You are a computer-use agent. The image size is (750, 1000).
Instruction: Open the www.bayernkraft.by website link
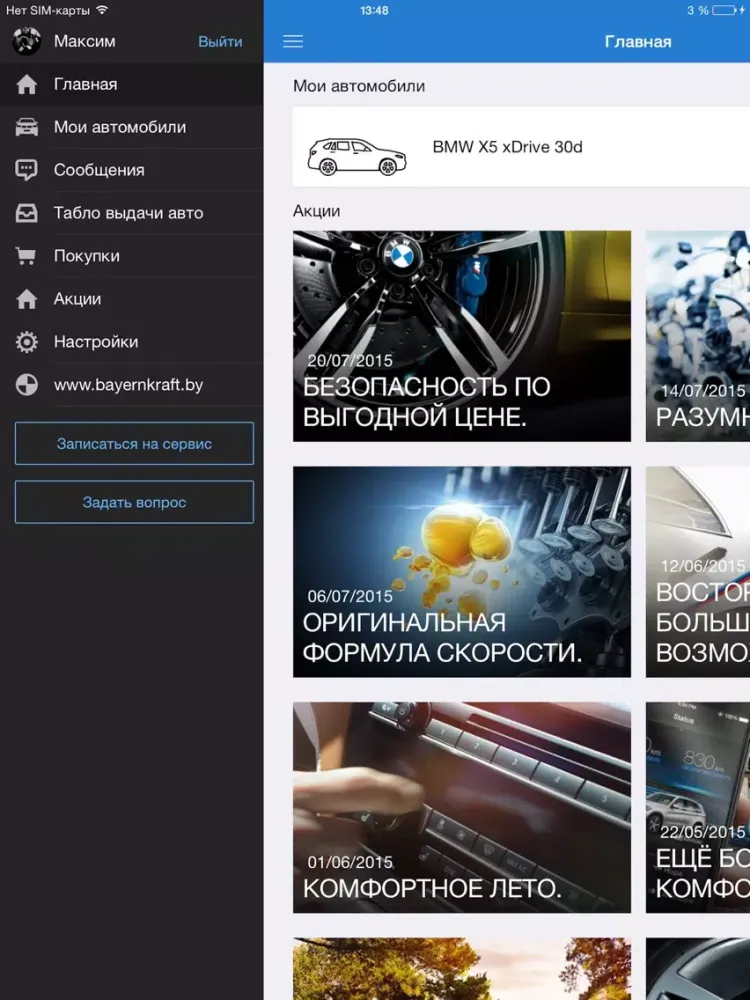click(x=128, y=385)
